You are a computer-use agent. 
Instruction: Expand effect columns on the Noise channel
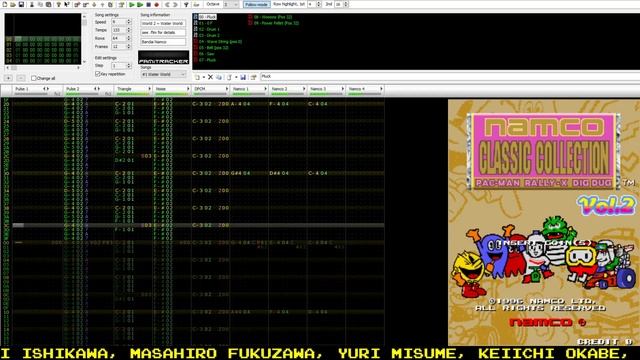tap(188, 89)
